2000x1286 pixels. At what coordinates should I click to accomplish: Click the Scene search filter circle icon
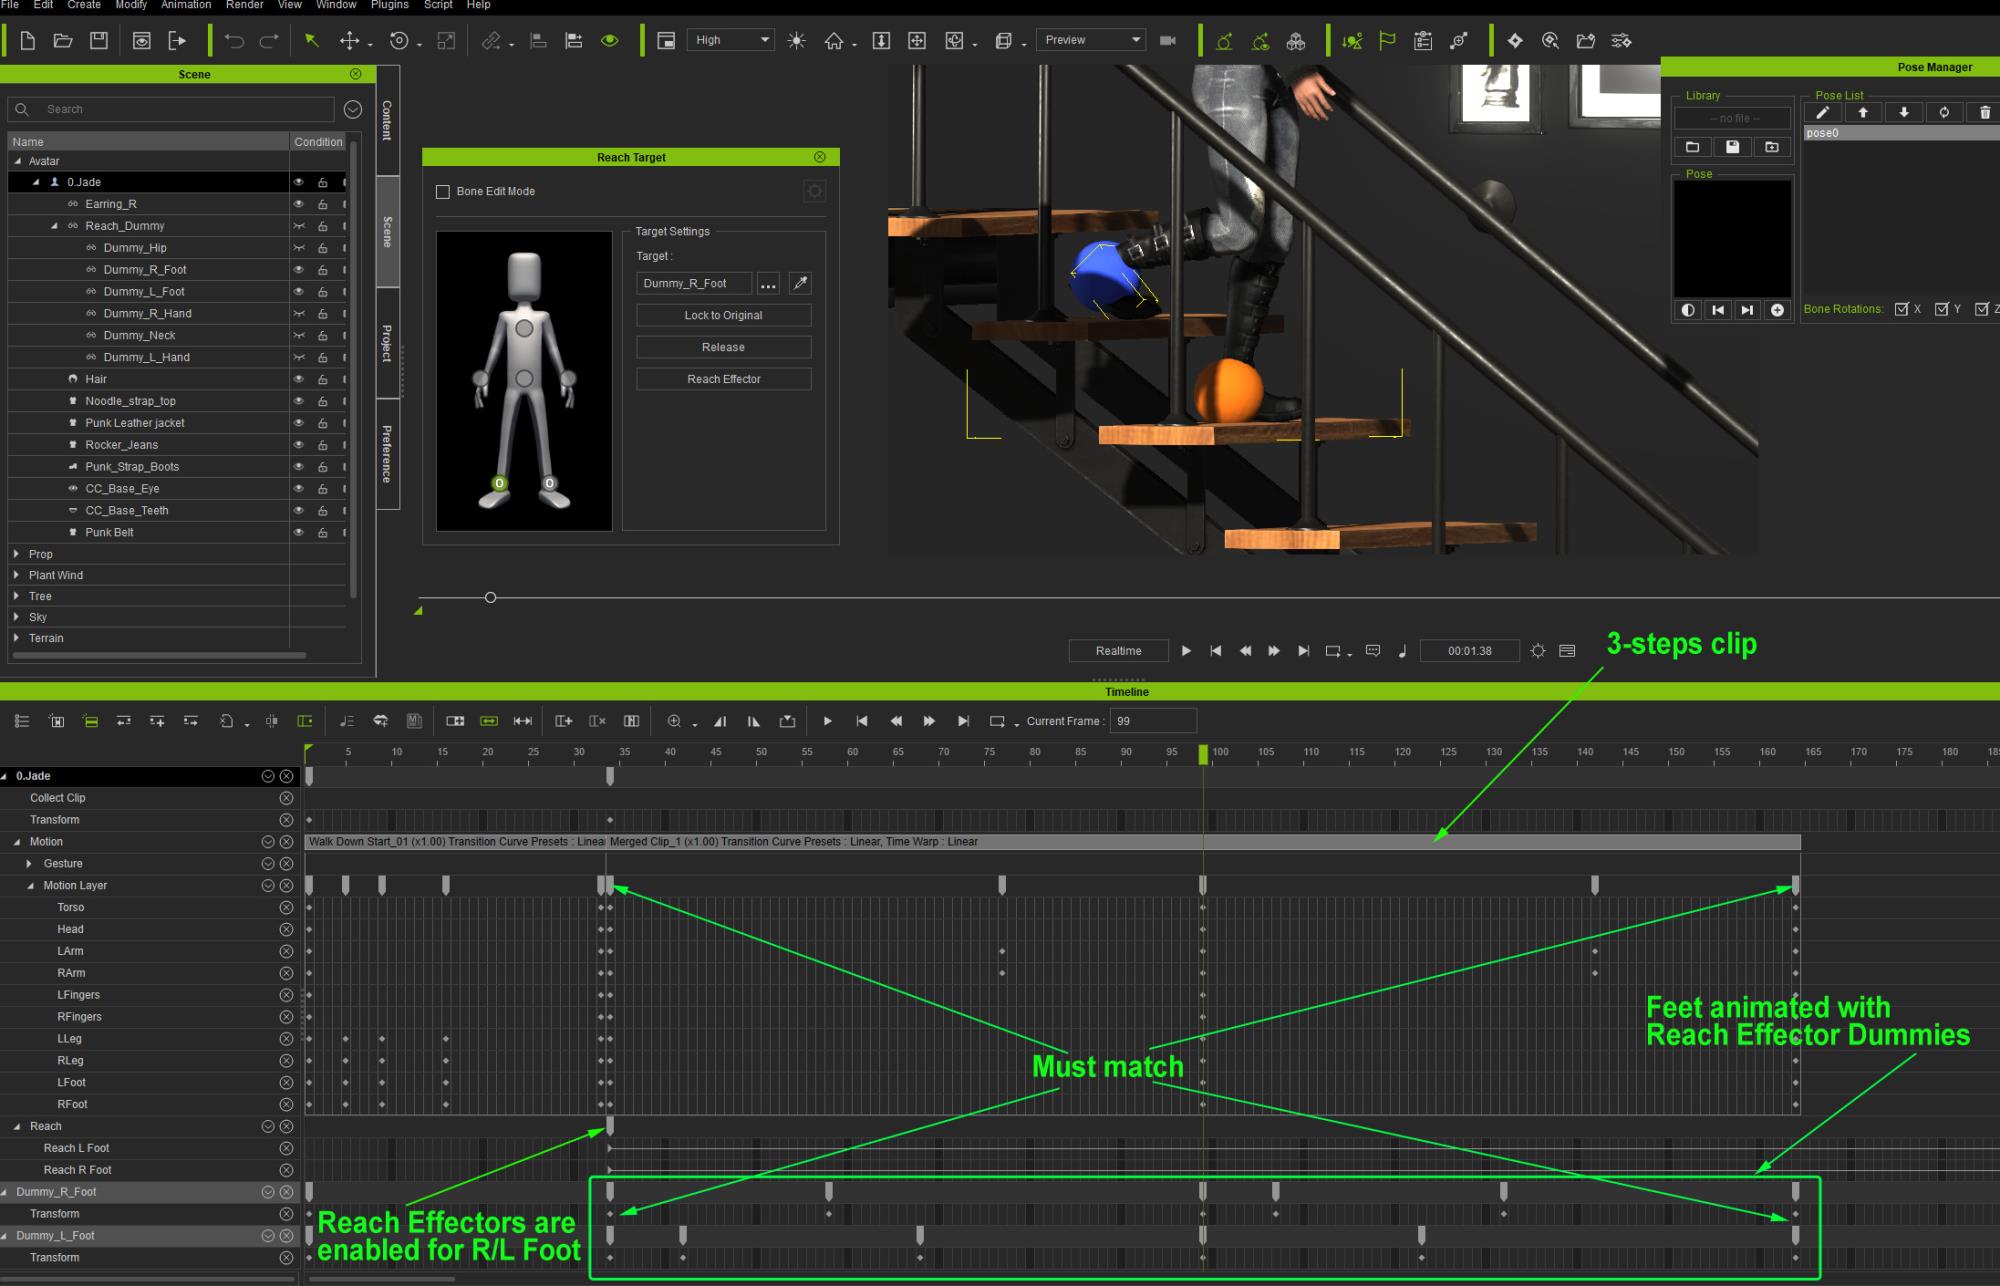(353, 109)
